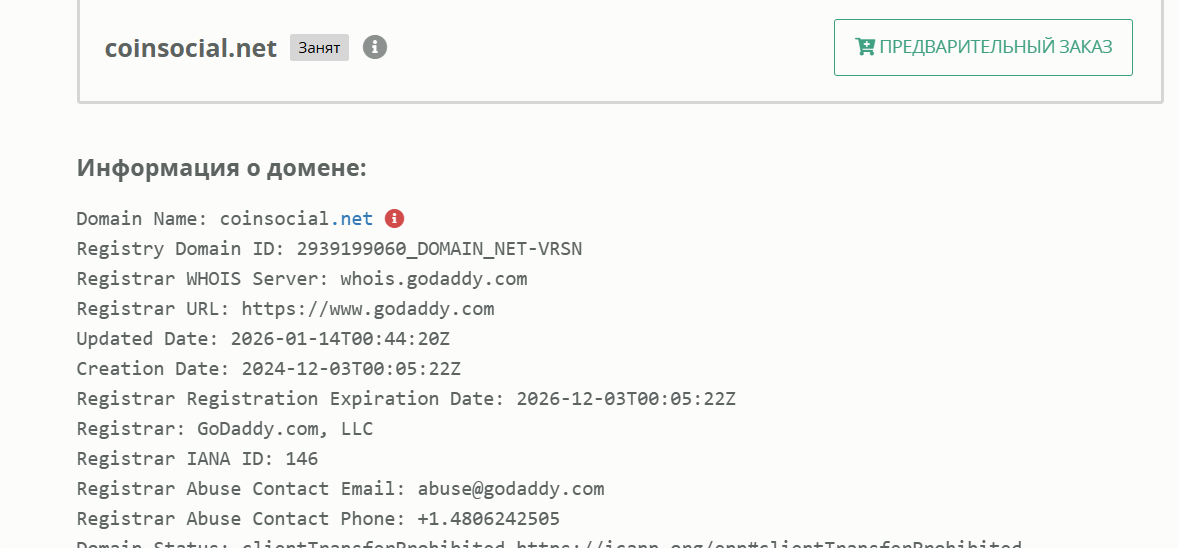
Task: Click the partially visible Domain Status line
Action: click(548, 544)
